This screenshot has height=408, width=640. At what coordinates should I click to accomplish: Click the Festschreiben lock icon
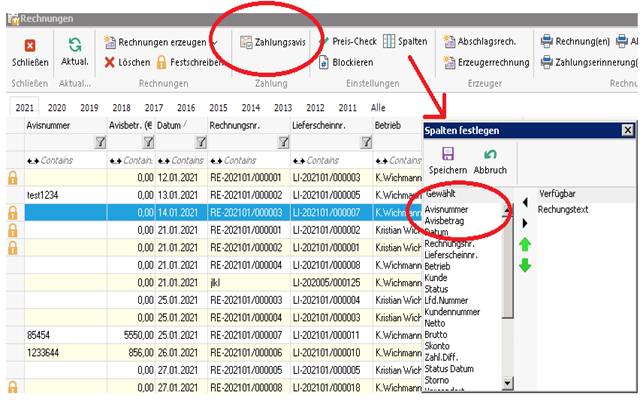(161, 62)
